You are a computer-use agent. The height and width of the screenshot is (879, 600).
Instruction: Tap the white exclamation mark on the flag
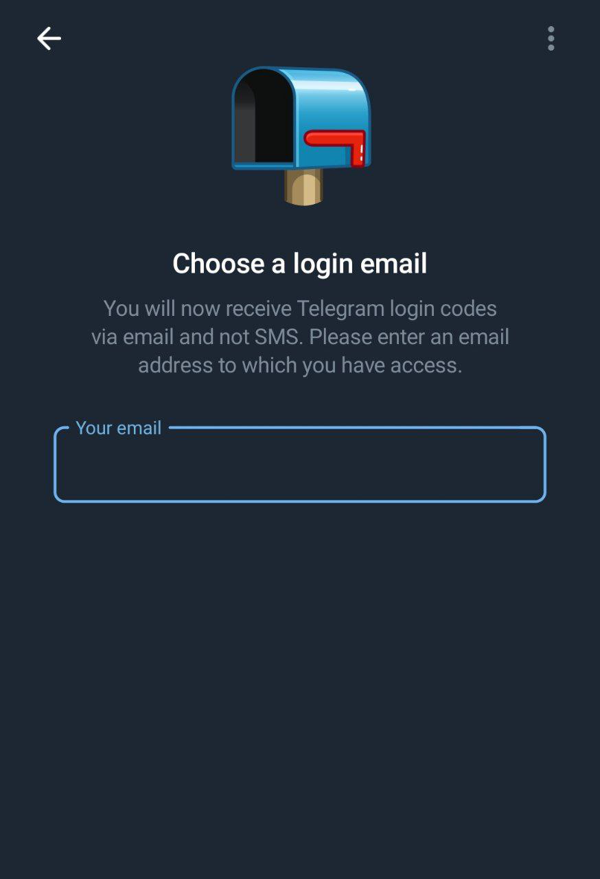pos(362,152)
